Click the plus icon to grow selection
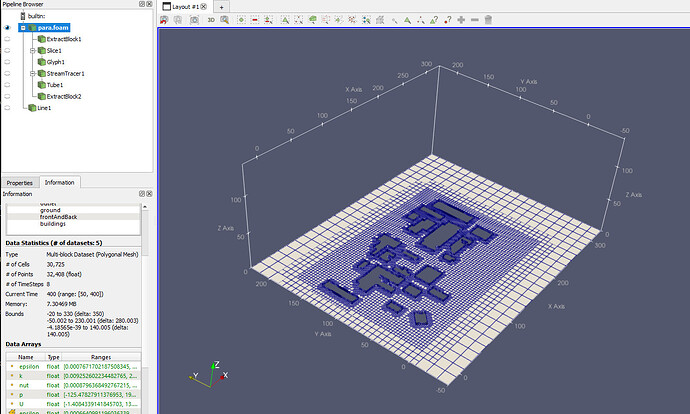Viewport: 690px width, 414px height. [x=461, y=20]
